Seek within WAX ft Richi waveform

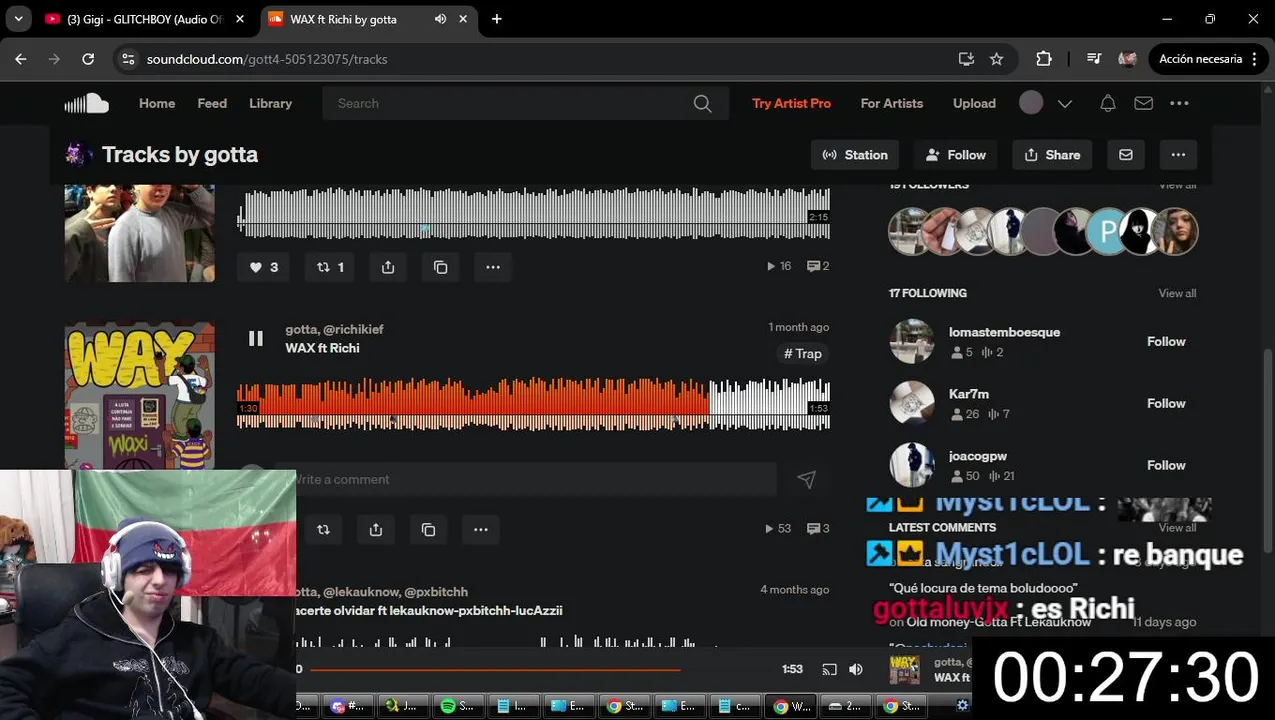533,403
